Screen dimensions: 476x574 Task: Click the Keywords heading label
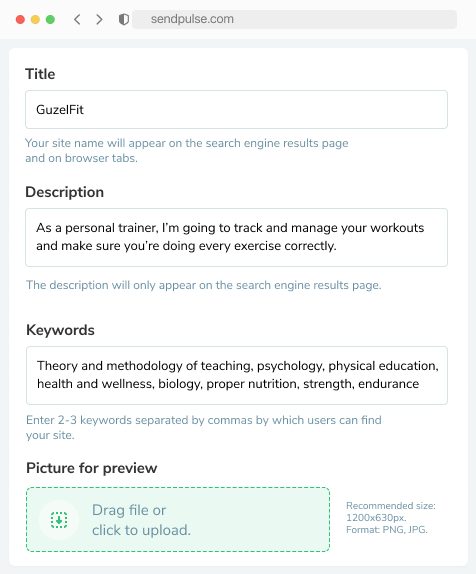coord(60,330)
